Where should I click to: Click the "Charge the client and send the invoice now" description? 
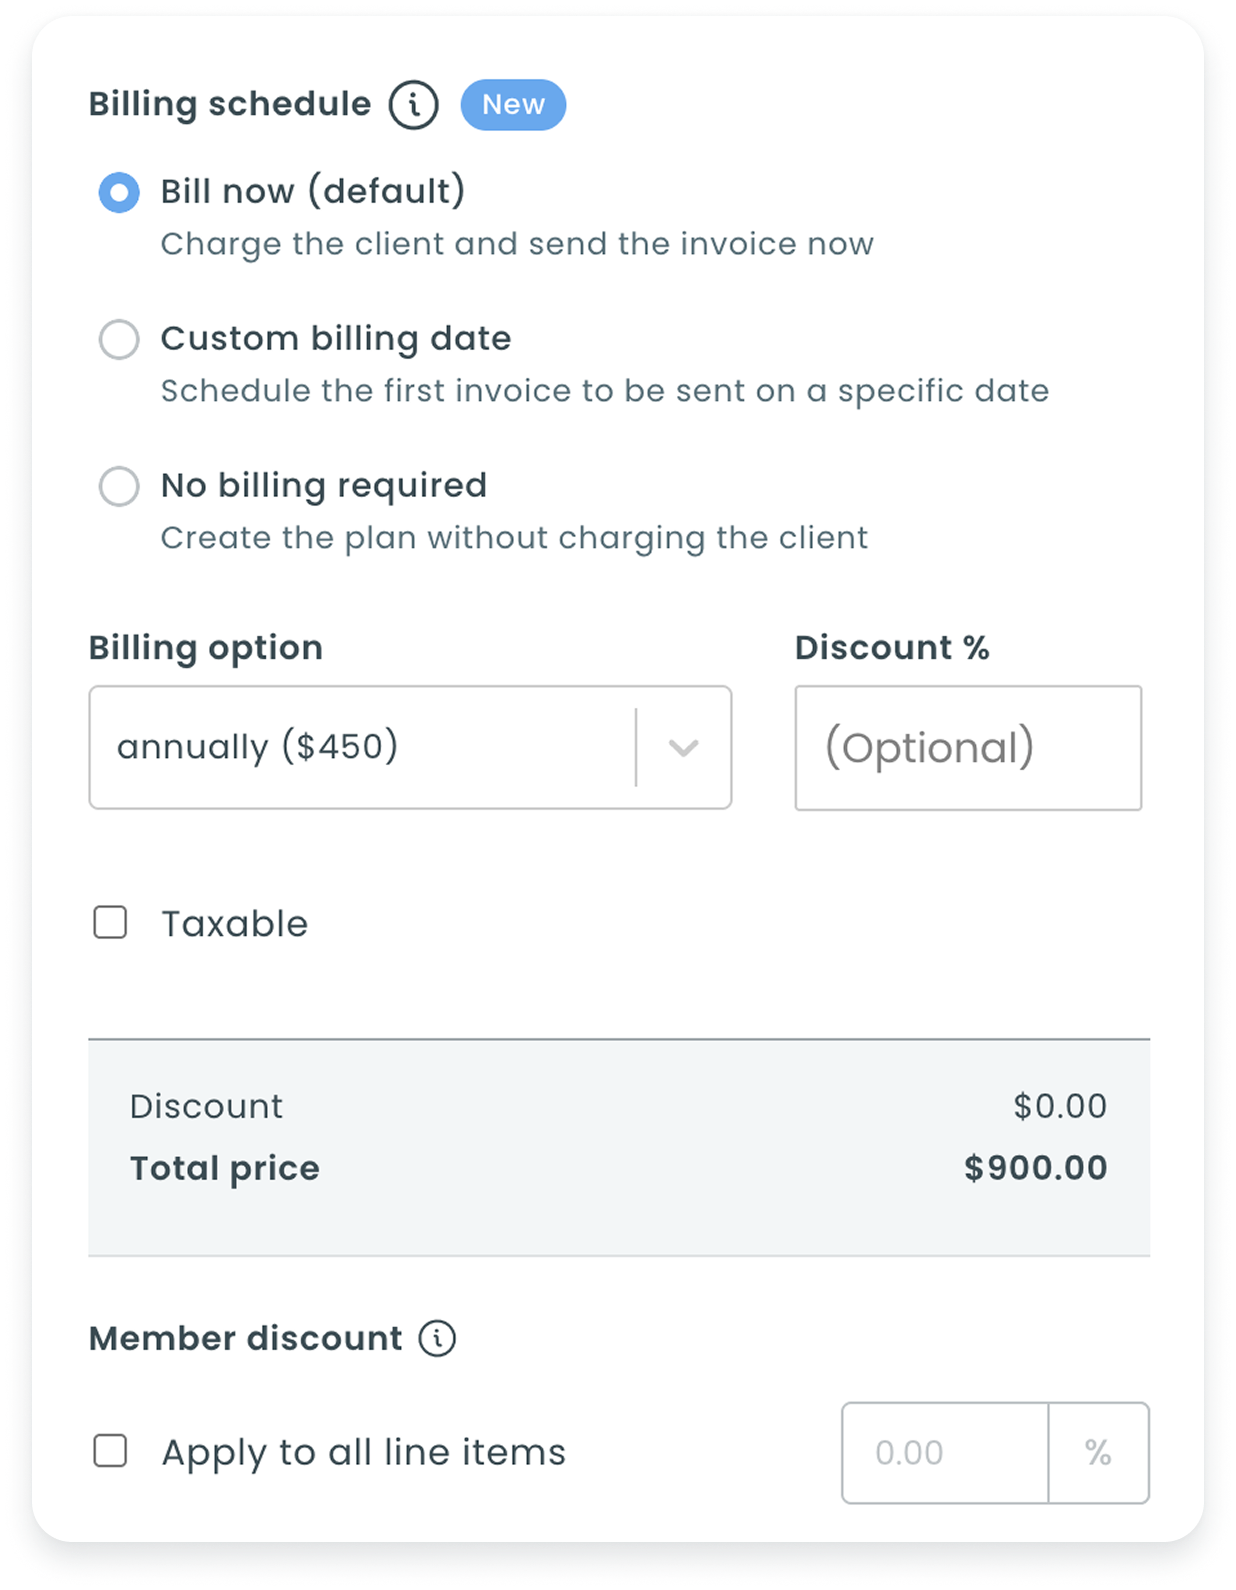coord(517,244)
